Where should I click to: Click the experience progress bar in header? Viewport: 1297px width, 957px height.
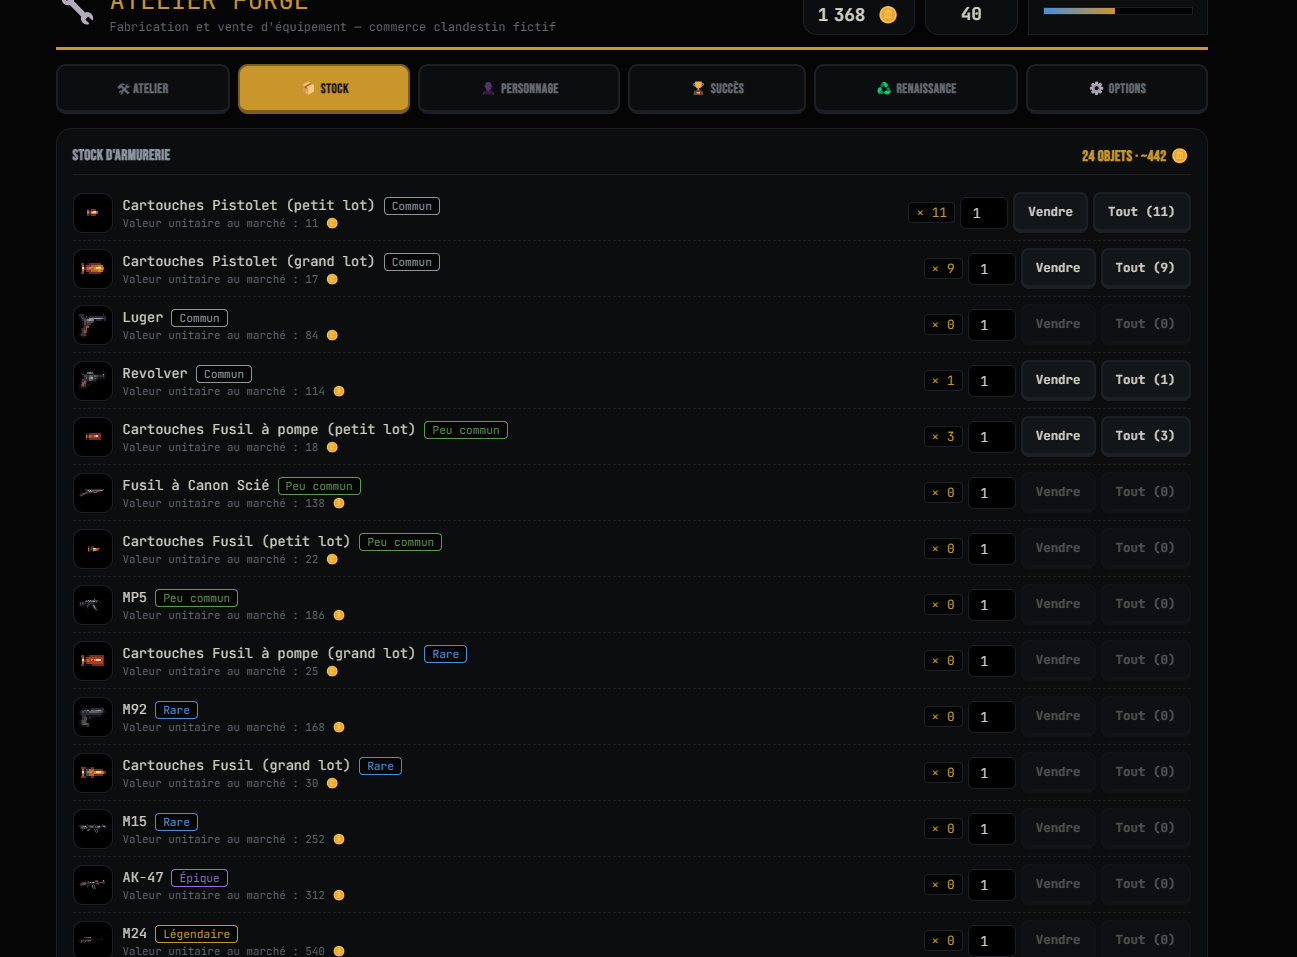pos(1118,11)
